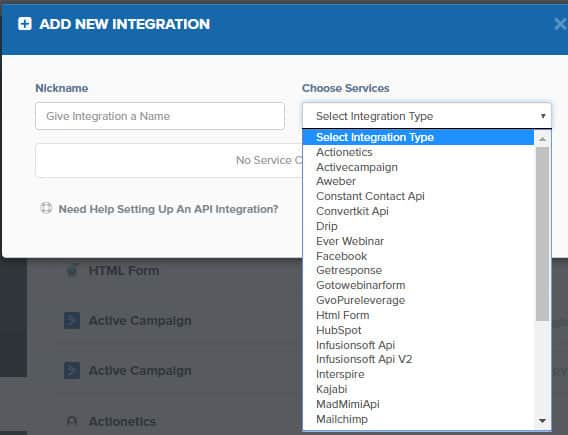Click the dropdown scrollbar thumb
Viewport: 568px width, 435px height.
542,234
